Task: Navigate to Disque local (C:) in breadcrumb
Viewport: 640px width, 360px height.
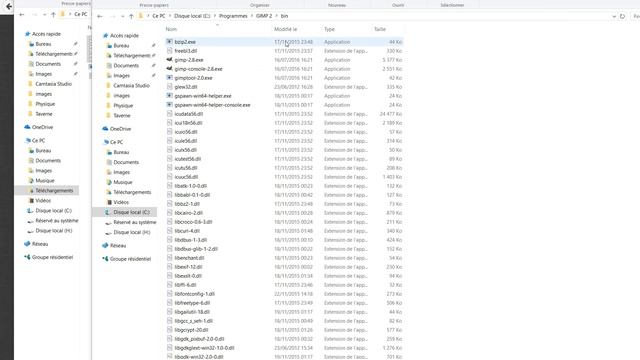Action: pyautogui.click(x=192, y=16)
